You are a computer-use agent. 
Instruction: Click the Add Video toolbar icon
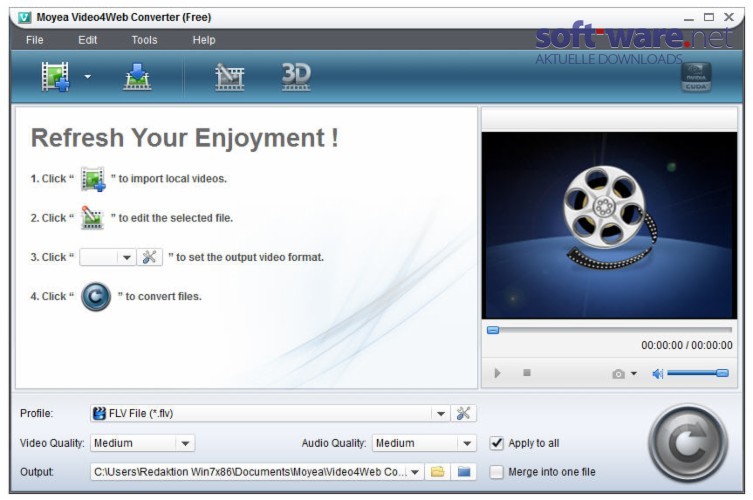[x=55, y=76]
